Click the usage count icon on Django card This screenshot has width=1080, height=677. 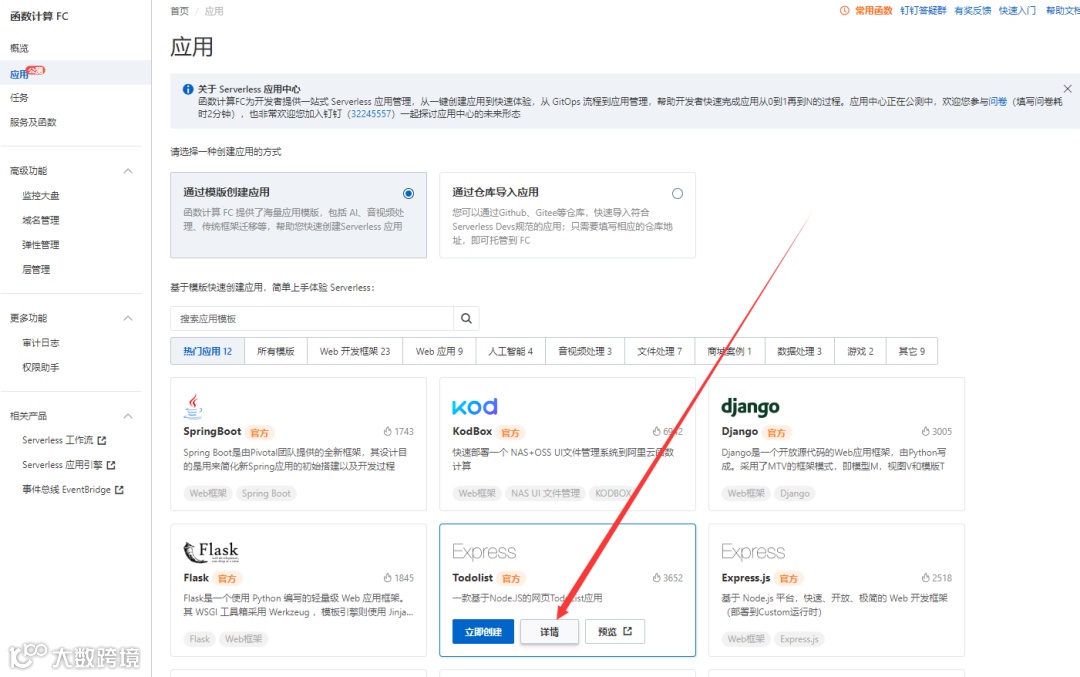926,431
